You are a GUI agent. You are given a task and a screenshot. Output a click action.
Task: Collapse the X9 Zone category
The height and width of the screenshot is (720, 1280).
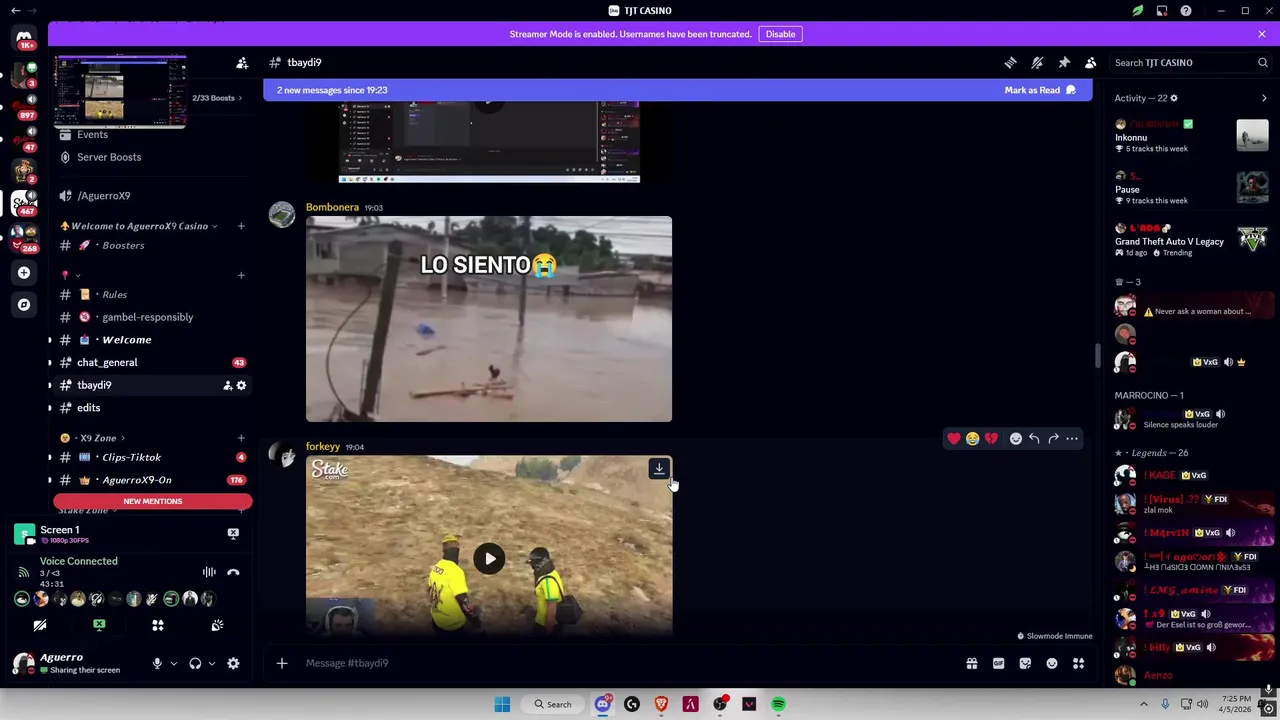click(98, 438)
